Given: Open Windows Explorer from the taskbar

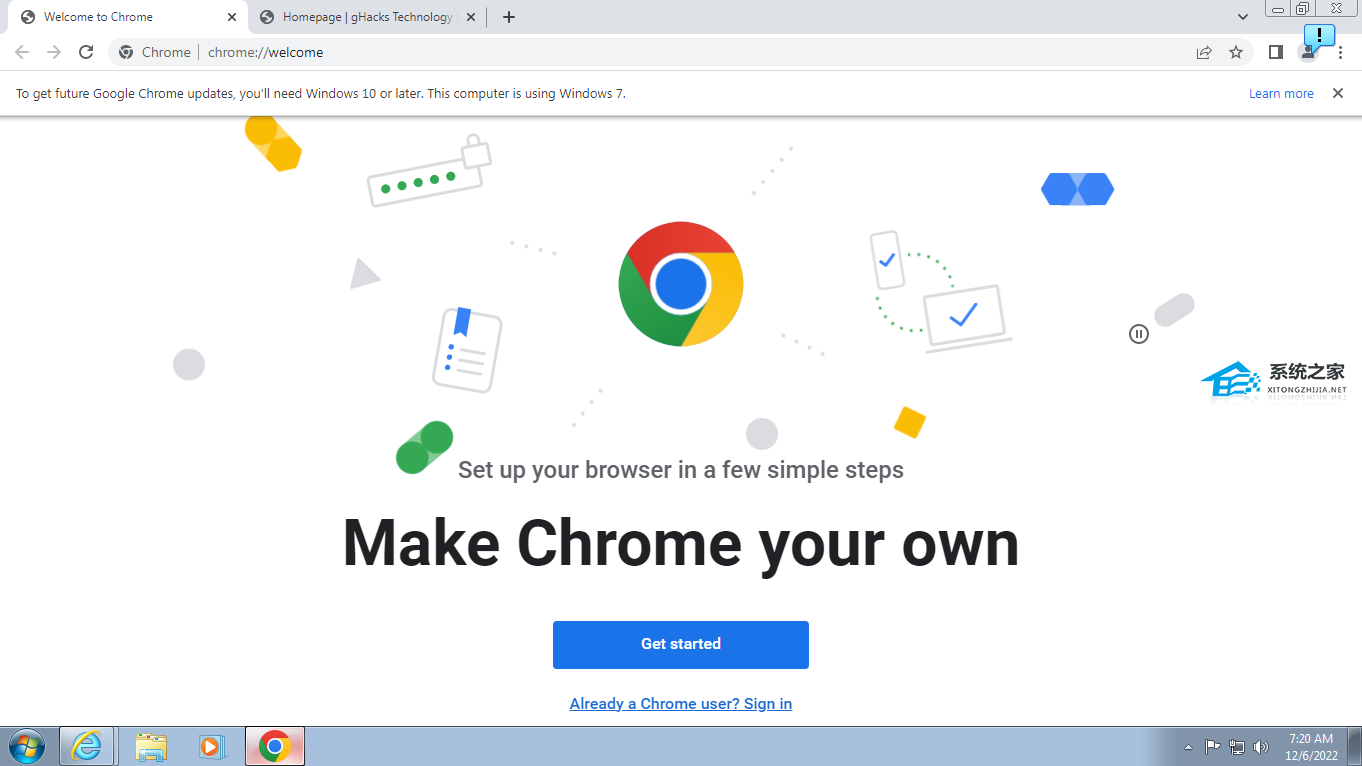Looking at the screenshot, I should coord(151,746).
